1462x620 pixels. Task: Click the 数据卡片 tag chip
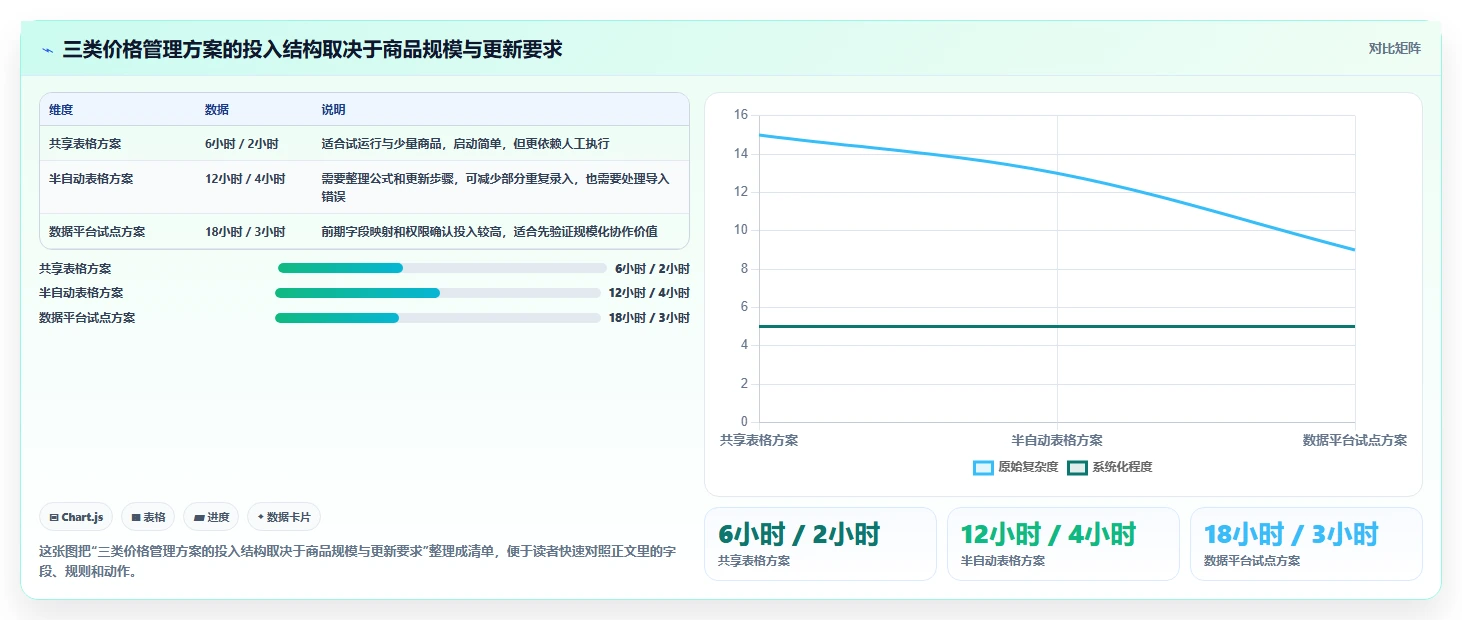[x=284, y=517]
